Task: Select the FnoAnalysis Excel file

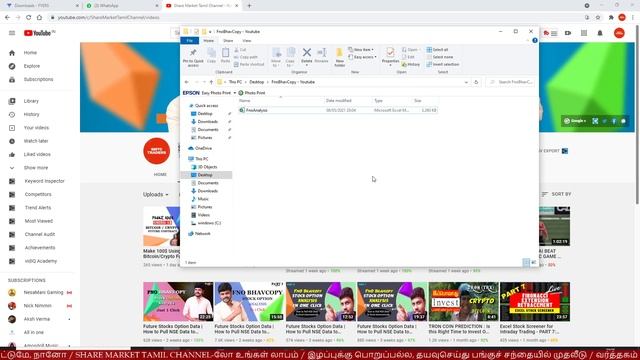Action: 338,110
